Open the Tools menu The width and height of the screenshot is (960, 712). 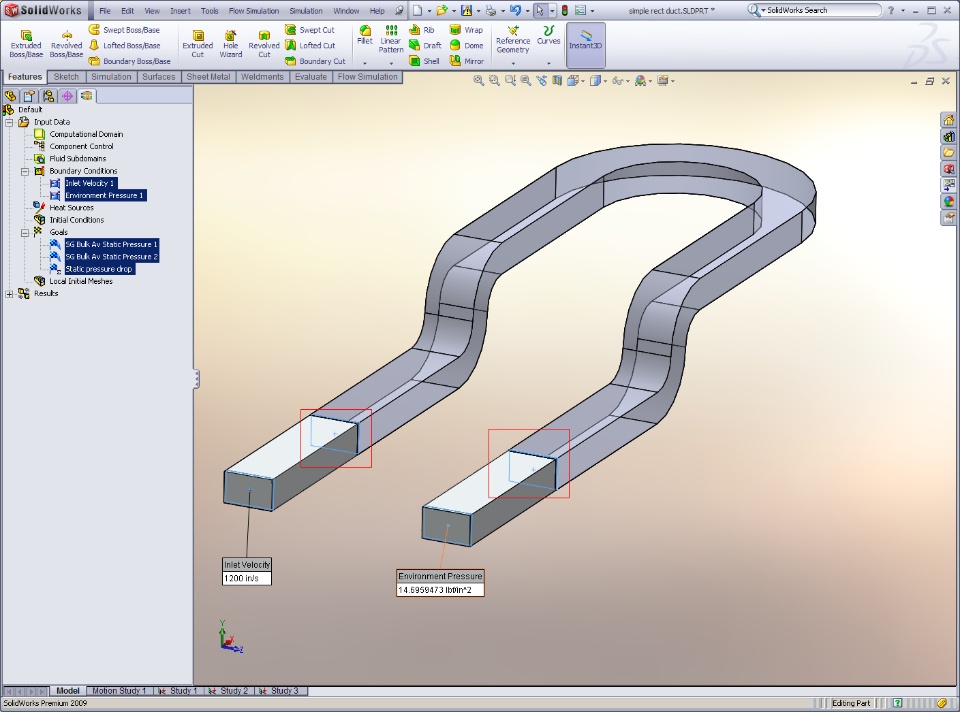click(x=209, y=11)
